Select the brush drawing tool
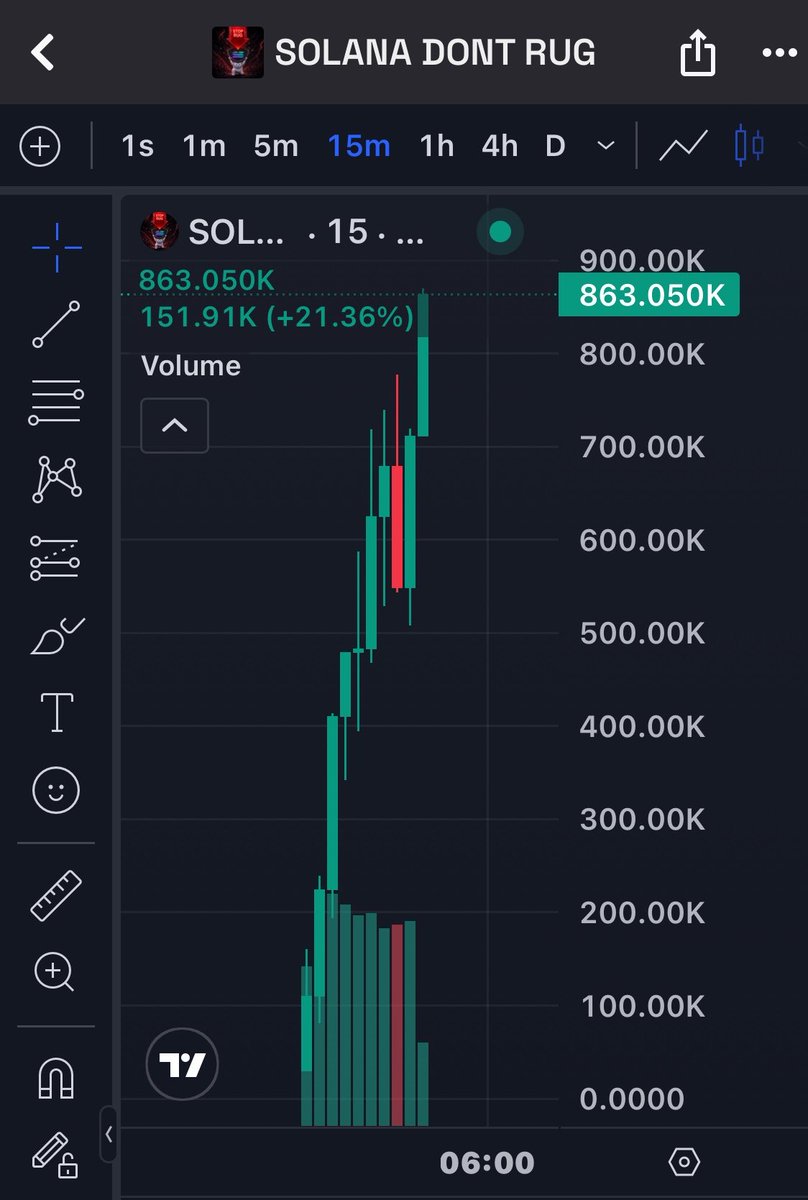This screenshot has height=1200, width=808. point(57,636)
